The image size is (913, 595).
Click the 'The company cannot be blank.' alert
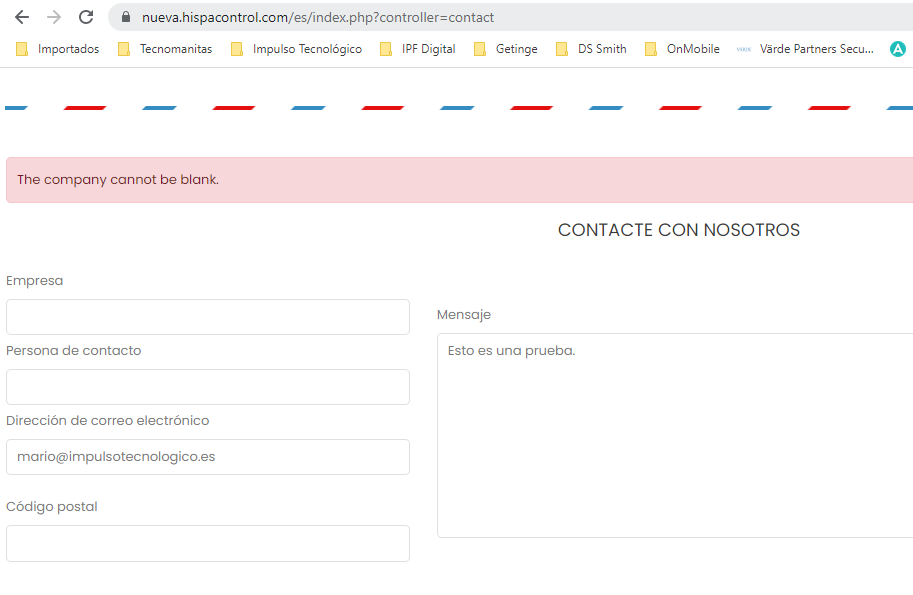click(459, 180)
